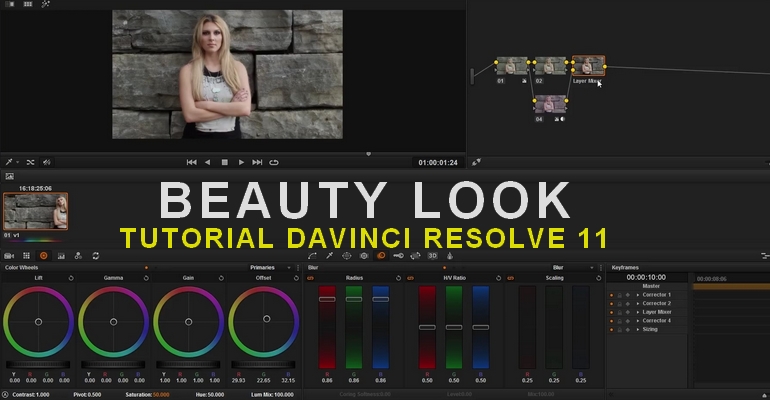Click the node editor tool icon
The image size is (770, 400).
pyautogui.click(x=476, y=162)
